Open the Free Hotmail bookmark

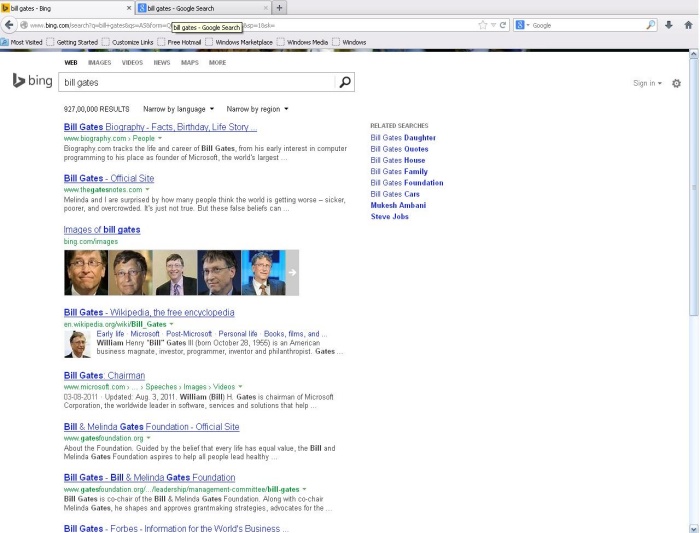pyautogui.click(x=179, y=42)
